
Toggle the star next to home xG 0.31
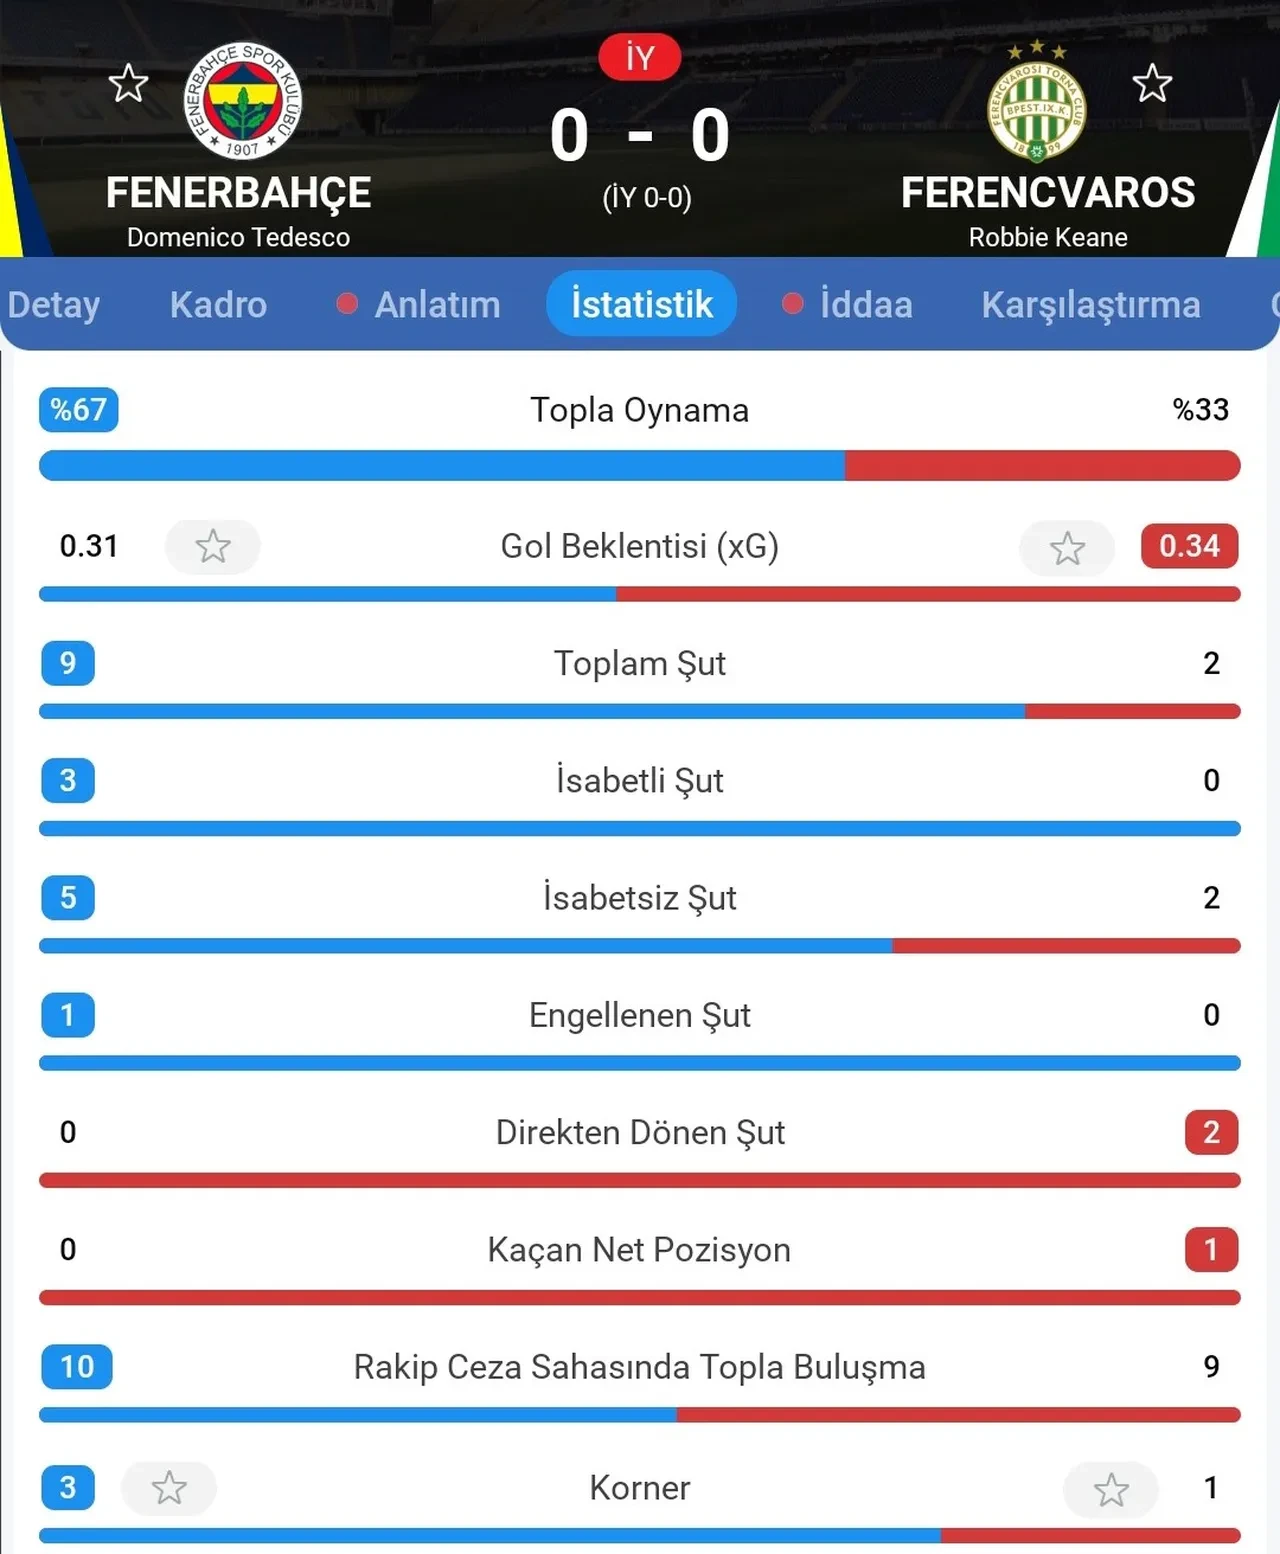213,547
